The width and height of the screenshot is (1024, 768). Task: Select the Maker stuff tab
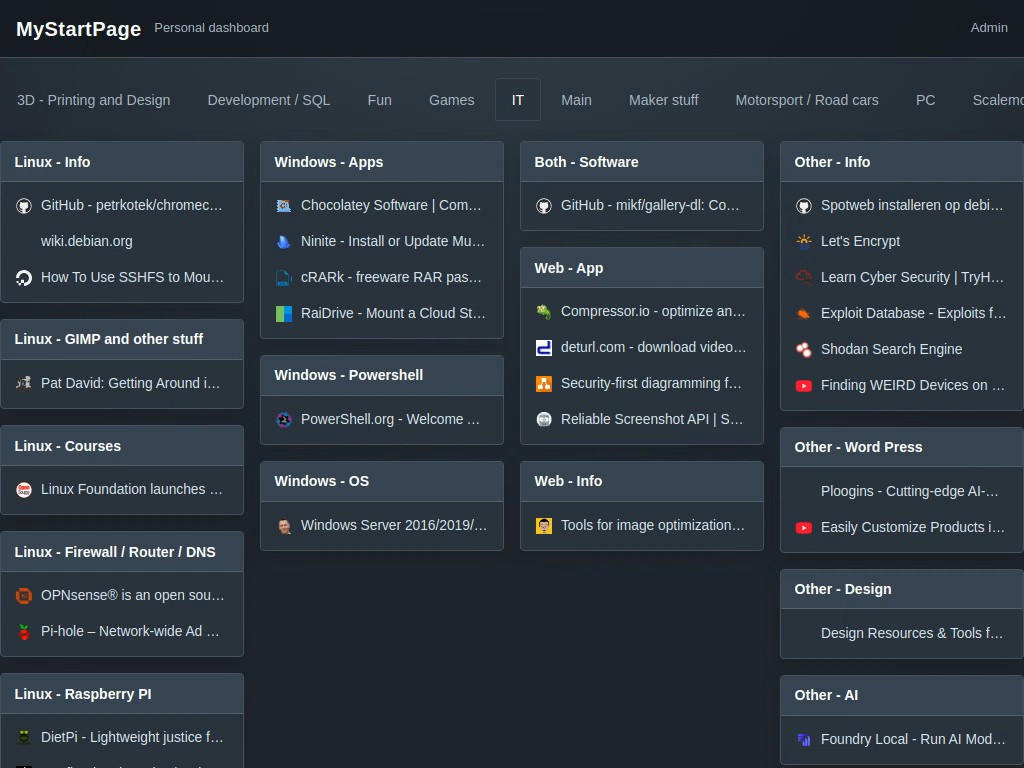664,100
